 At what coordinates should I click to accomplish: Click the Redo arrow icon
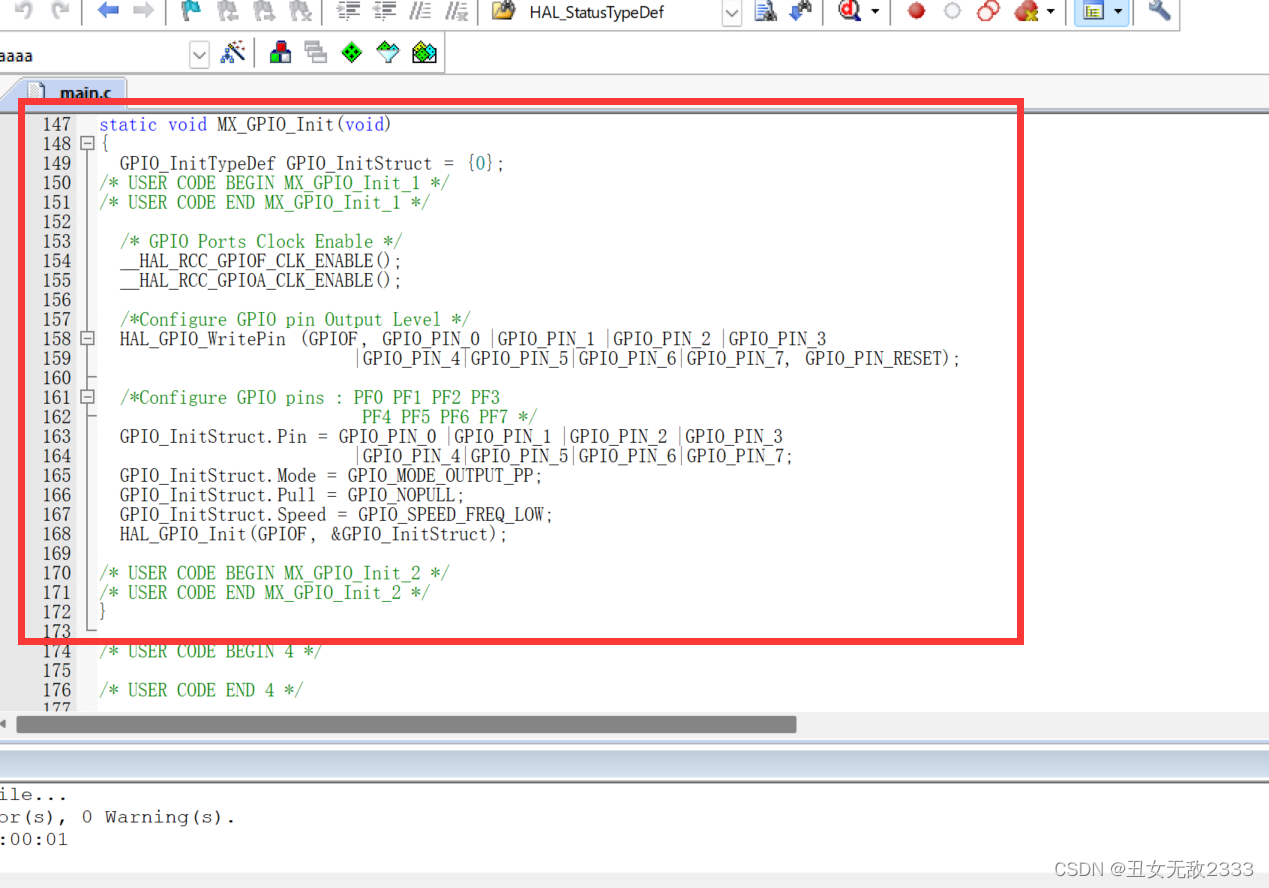(60, 11)
